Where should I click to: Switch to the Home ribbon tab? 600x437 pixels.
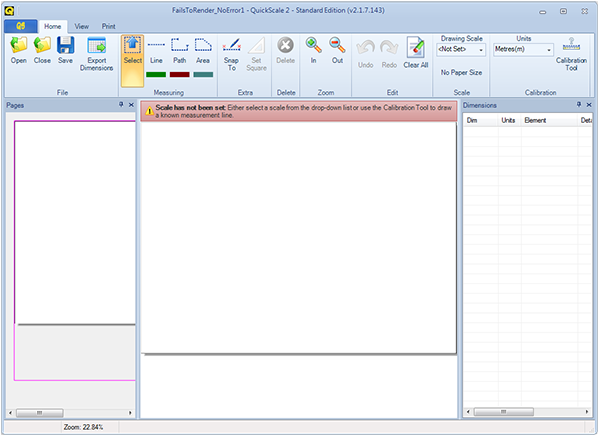pos(52,26)
